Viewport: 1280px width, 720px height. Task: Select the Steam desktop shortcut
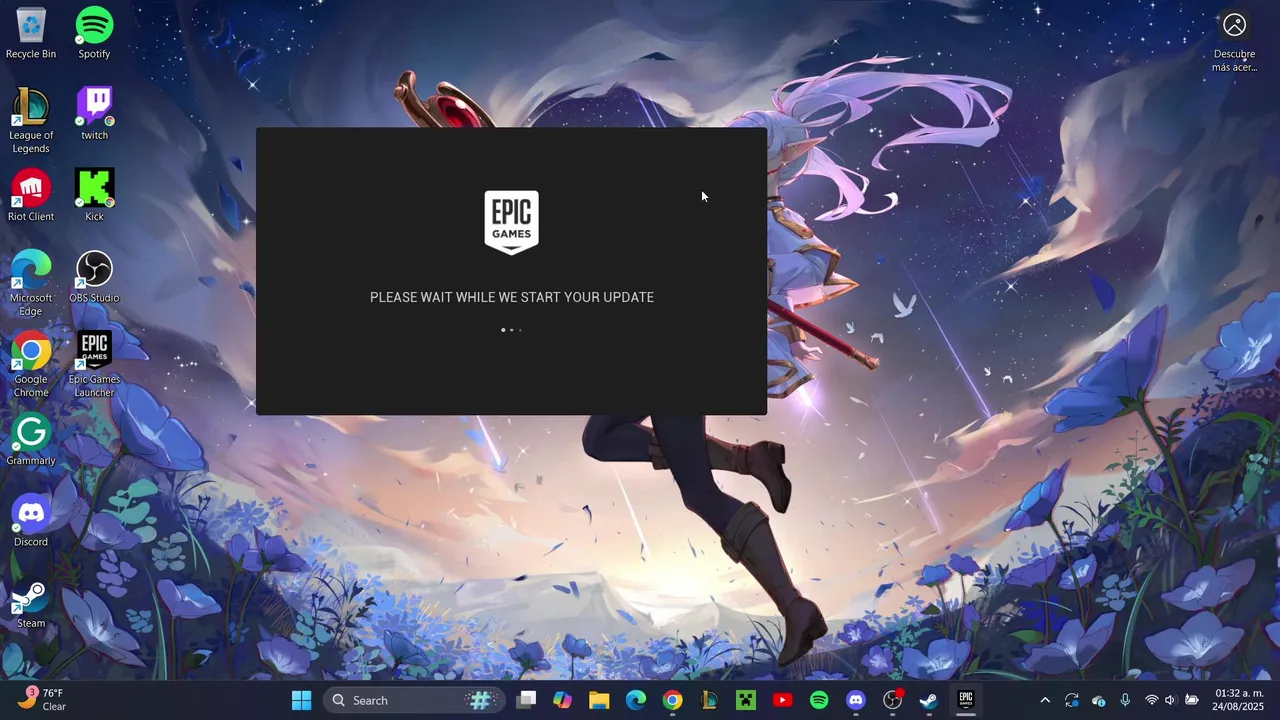pyautogui.click(x=31, y=603)
